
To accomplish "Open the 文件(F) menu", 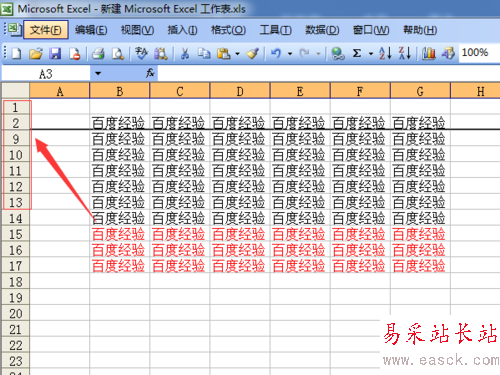I will point(46,30).
